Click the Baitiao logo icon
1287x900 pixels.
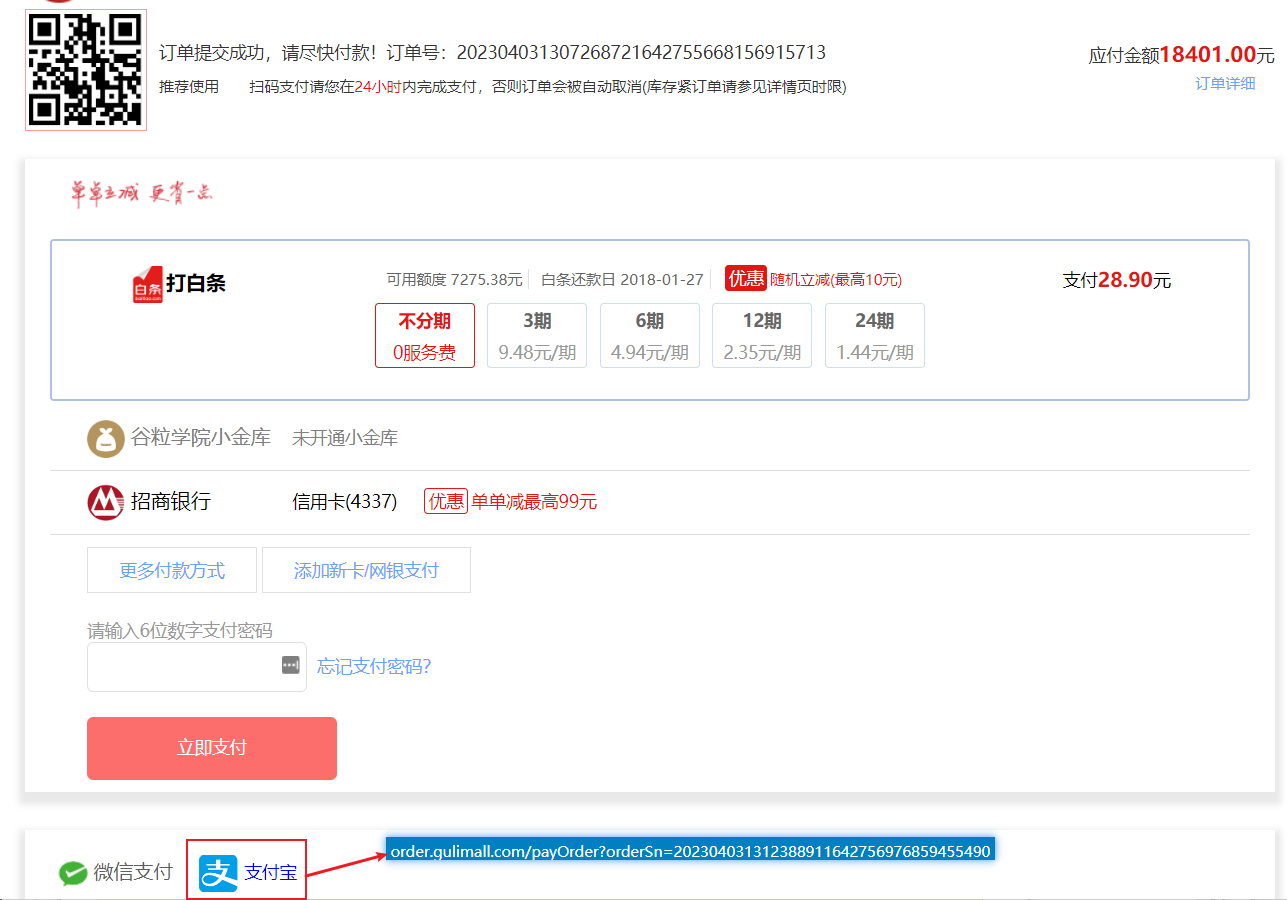point(147,284)
